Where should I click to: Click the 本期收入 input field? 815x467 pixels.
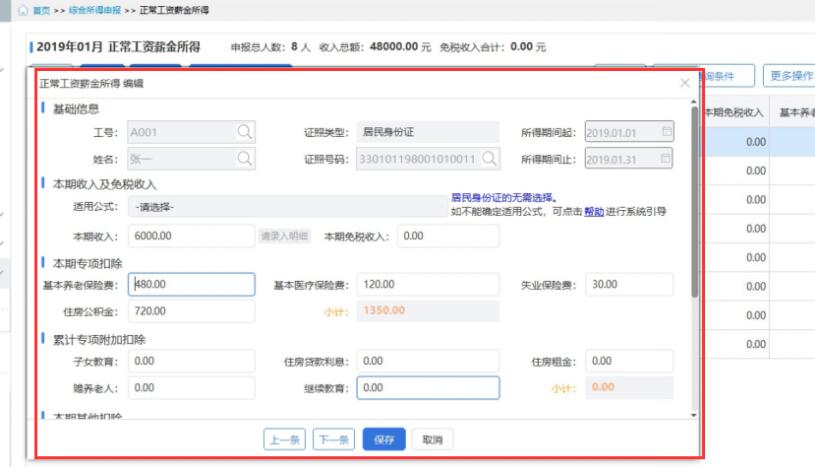click(x=190, y=236)
